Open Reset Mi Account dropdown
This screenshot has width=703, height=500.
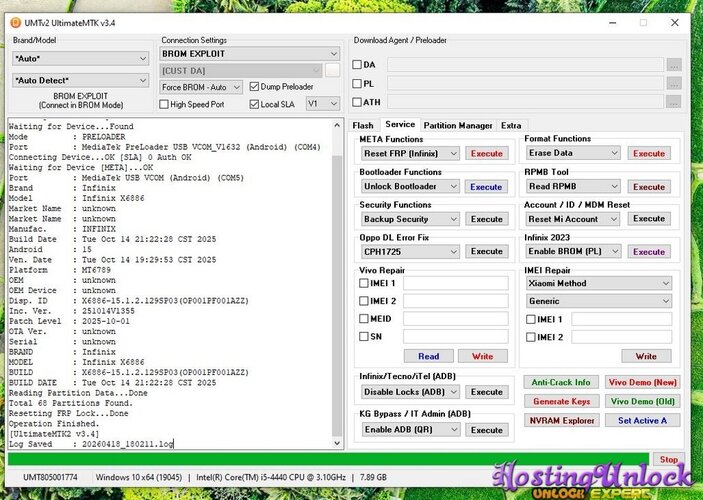(x=573, y=219)
